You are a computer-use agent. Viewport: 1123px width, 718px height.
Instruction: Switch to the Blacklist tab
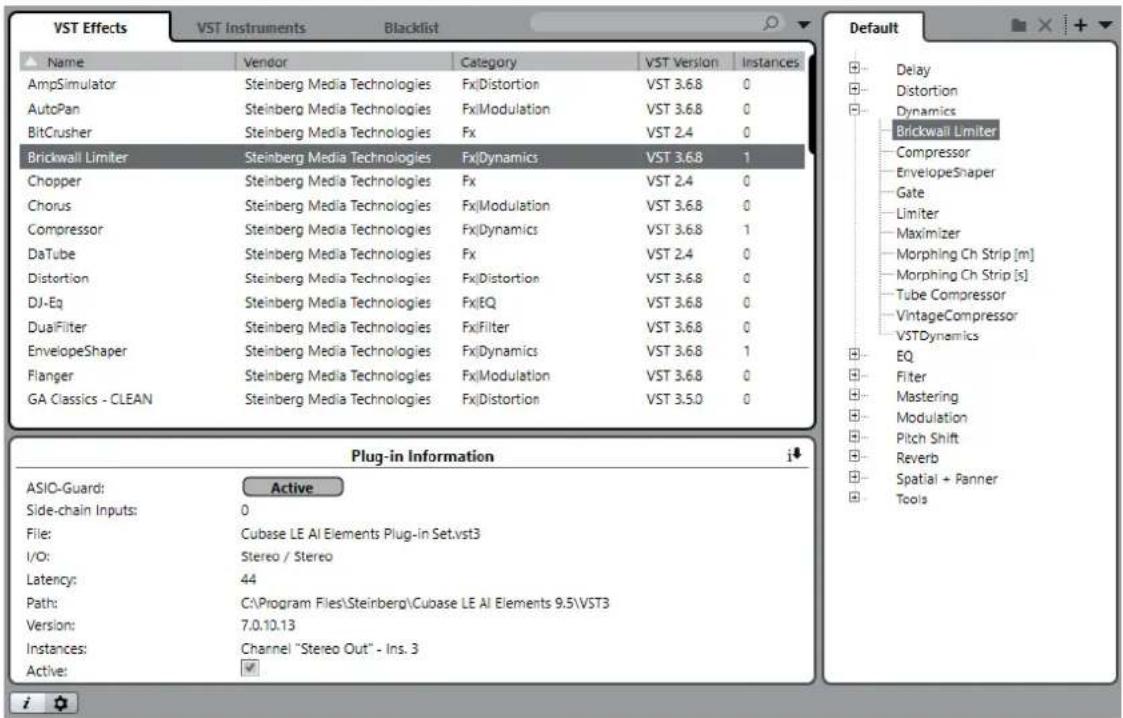click(411, 28)
